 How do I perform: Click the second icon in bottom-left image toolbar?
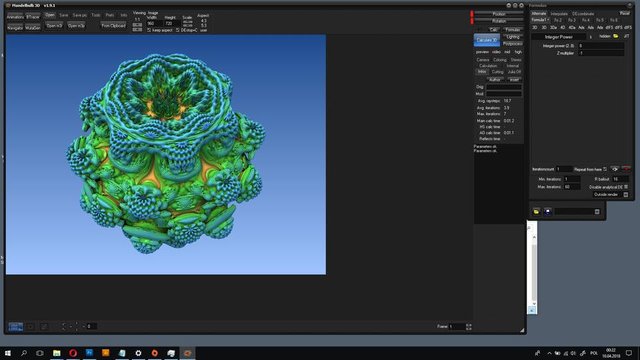[31, 327]
